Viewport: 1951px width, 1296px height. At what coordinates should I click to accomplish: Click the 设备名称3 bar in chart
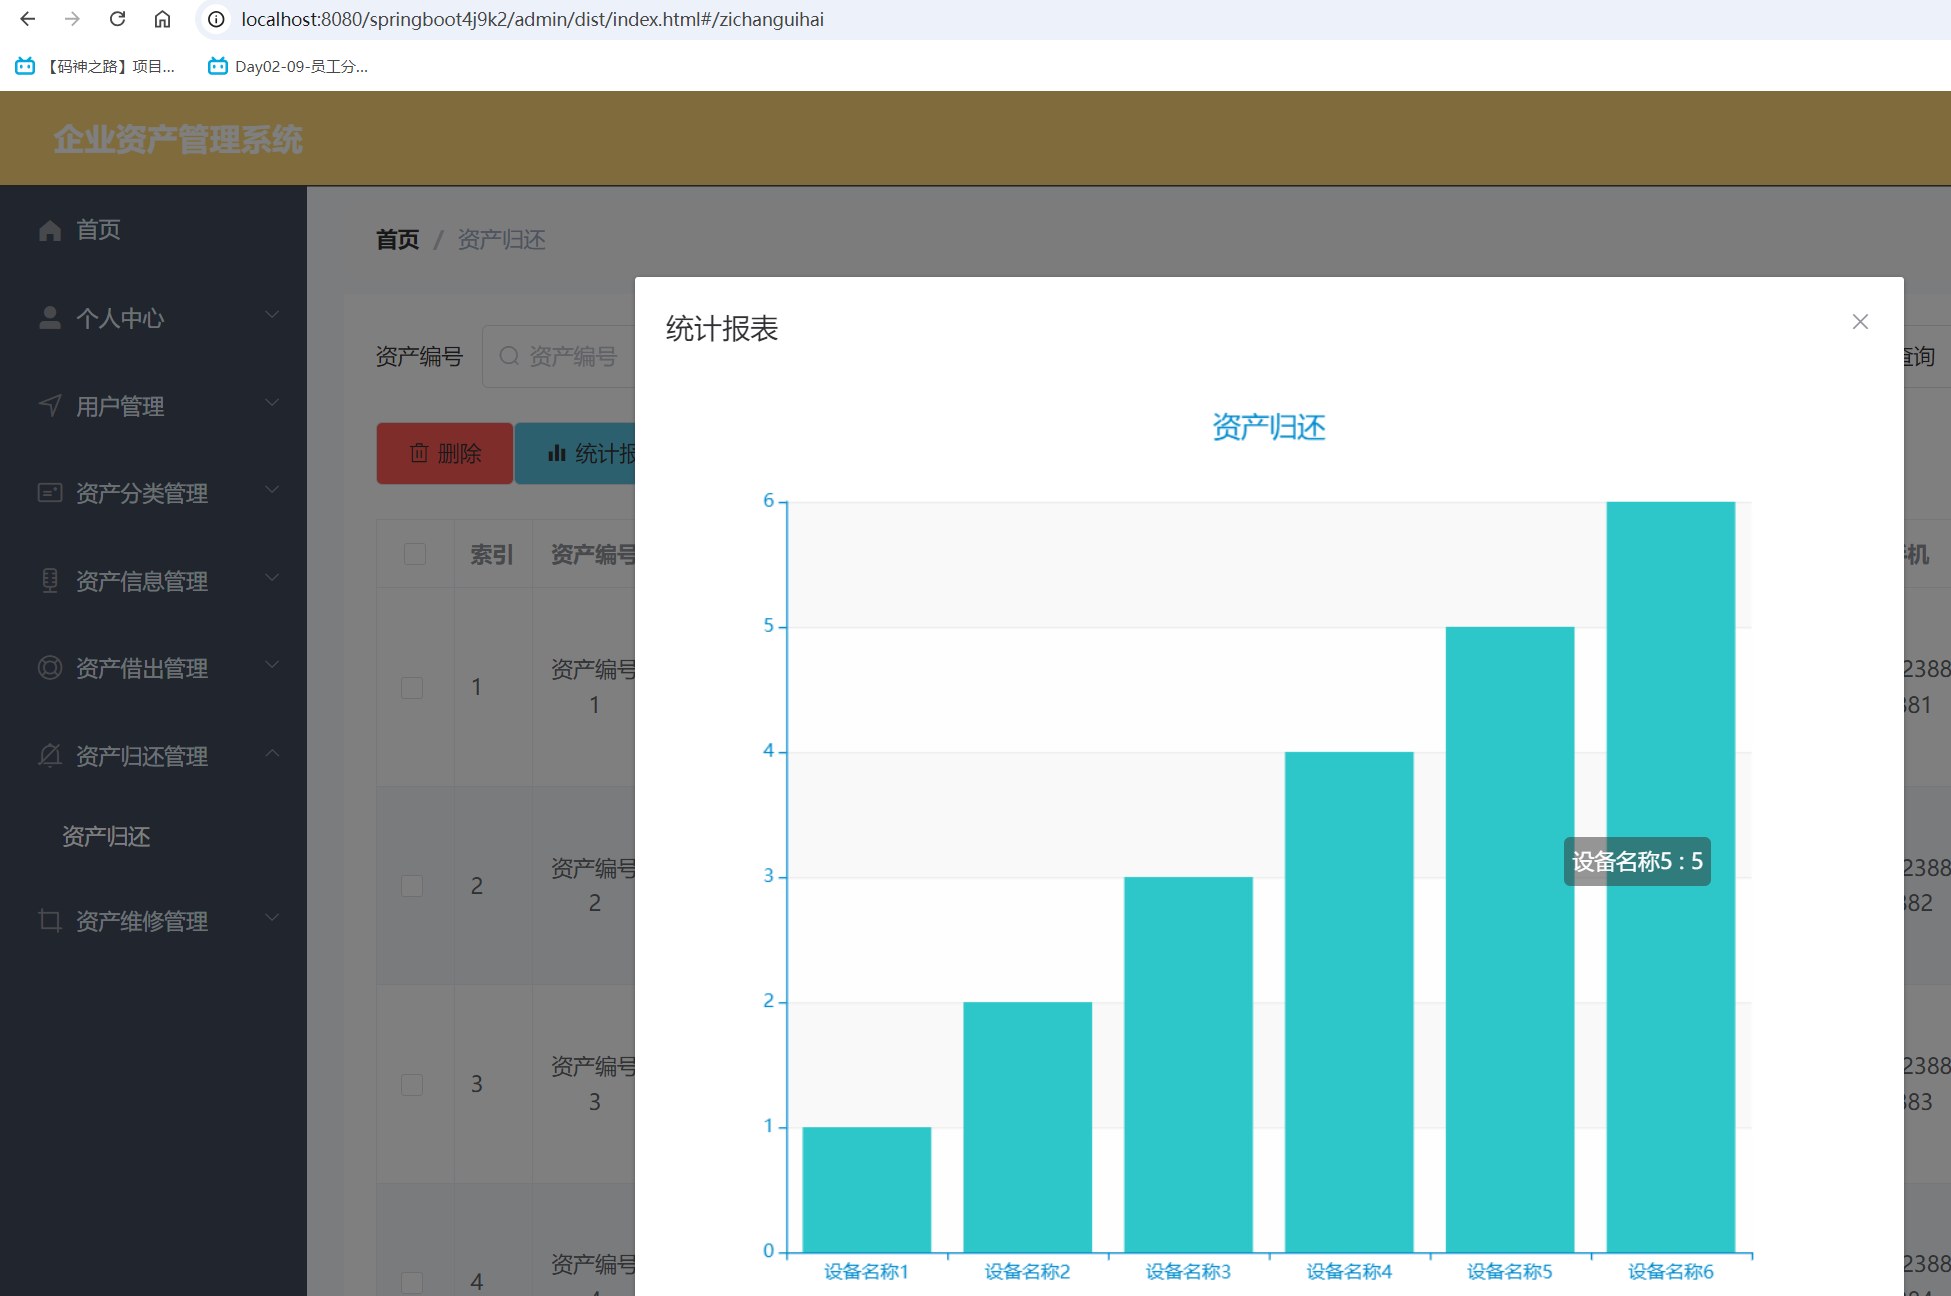pos(1188,1064)
